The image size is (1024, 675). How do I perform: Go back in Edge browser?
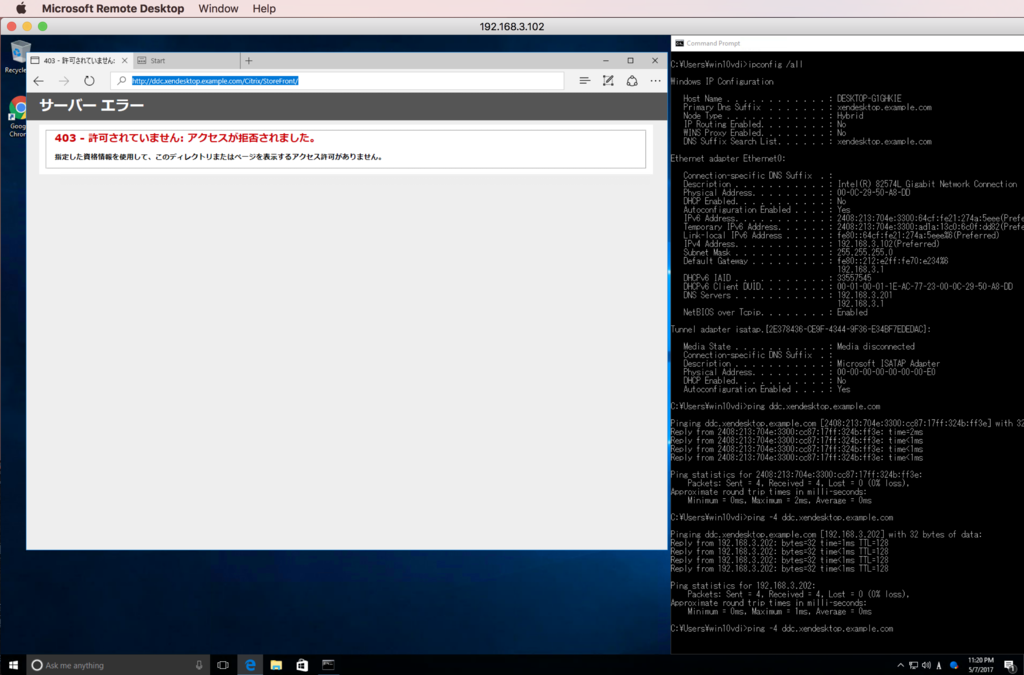point(39,81)
